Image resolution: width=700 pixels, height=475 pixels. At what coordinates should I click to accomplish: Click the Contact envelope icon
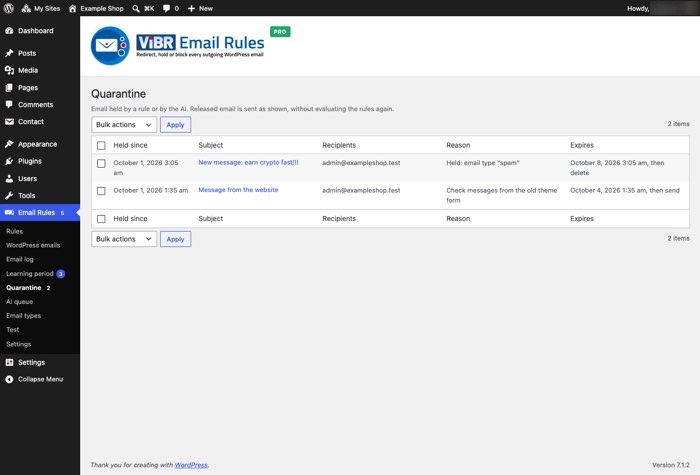click(x=9, y=121)
